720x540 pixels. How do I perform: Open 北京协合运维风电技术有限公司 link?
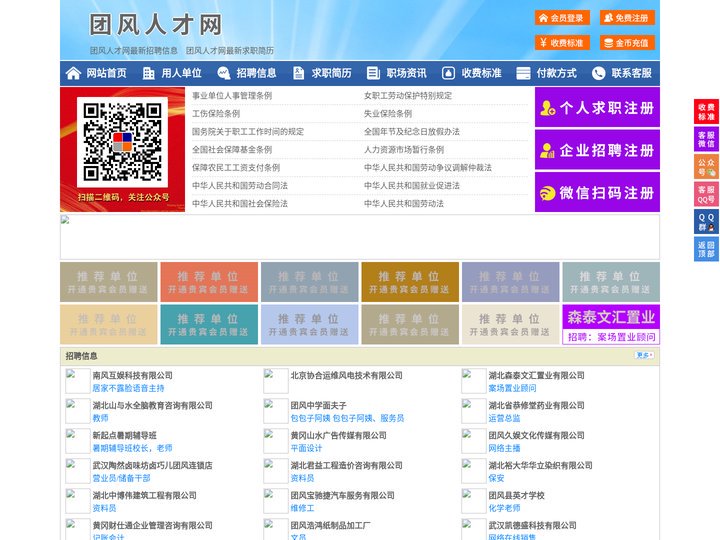pyautogui.click(x=347, y=375)
